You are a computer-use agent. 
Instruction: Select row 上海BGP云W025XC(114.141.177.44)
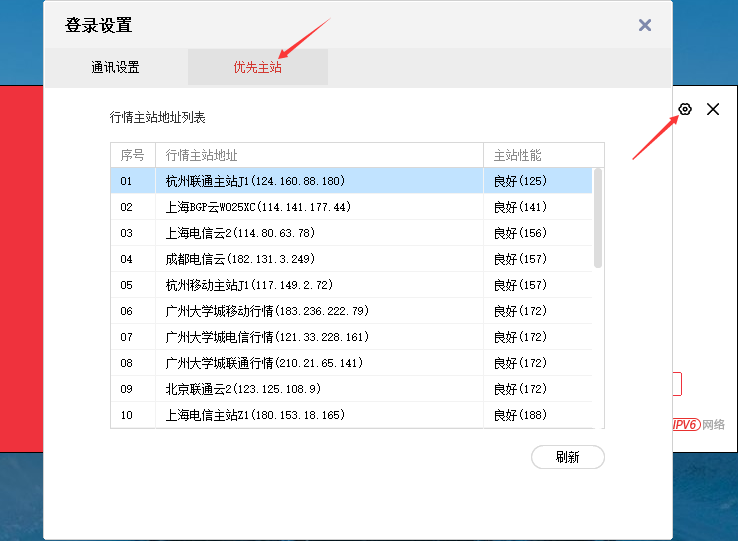(351, 207)
